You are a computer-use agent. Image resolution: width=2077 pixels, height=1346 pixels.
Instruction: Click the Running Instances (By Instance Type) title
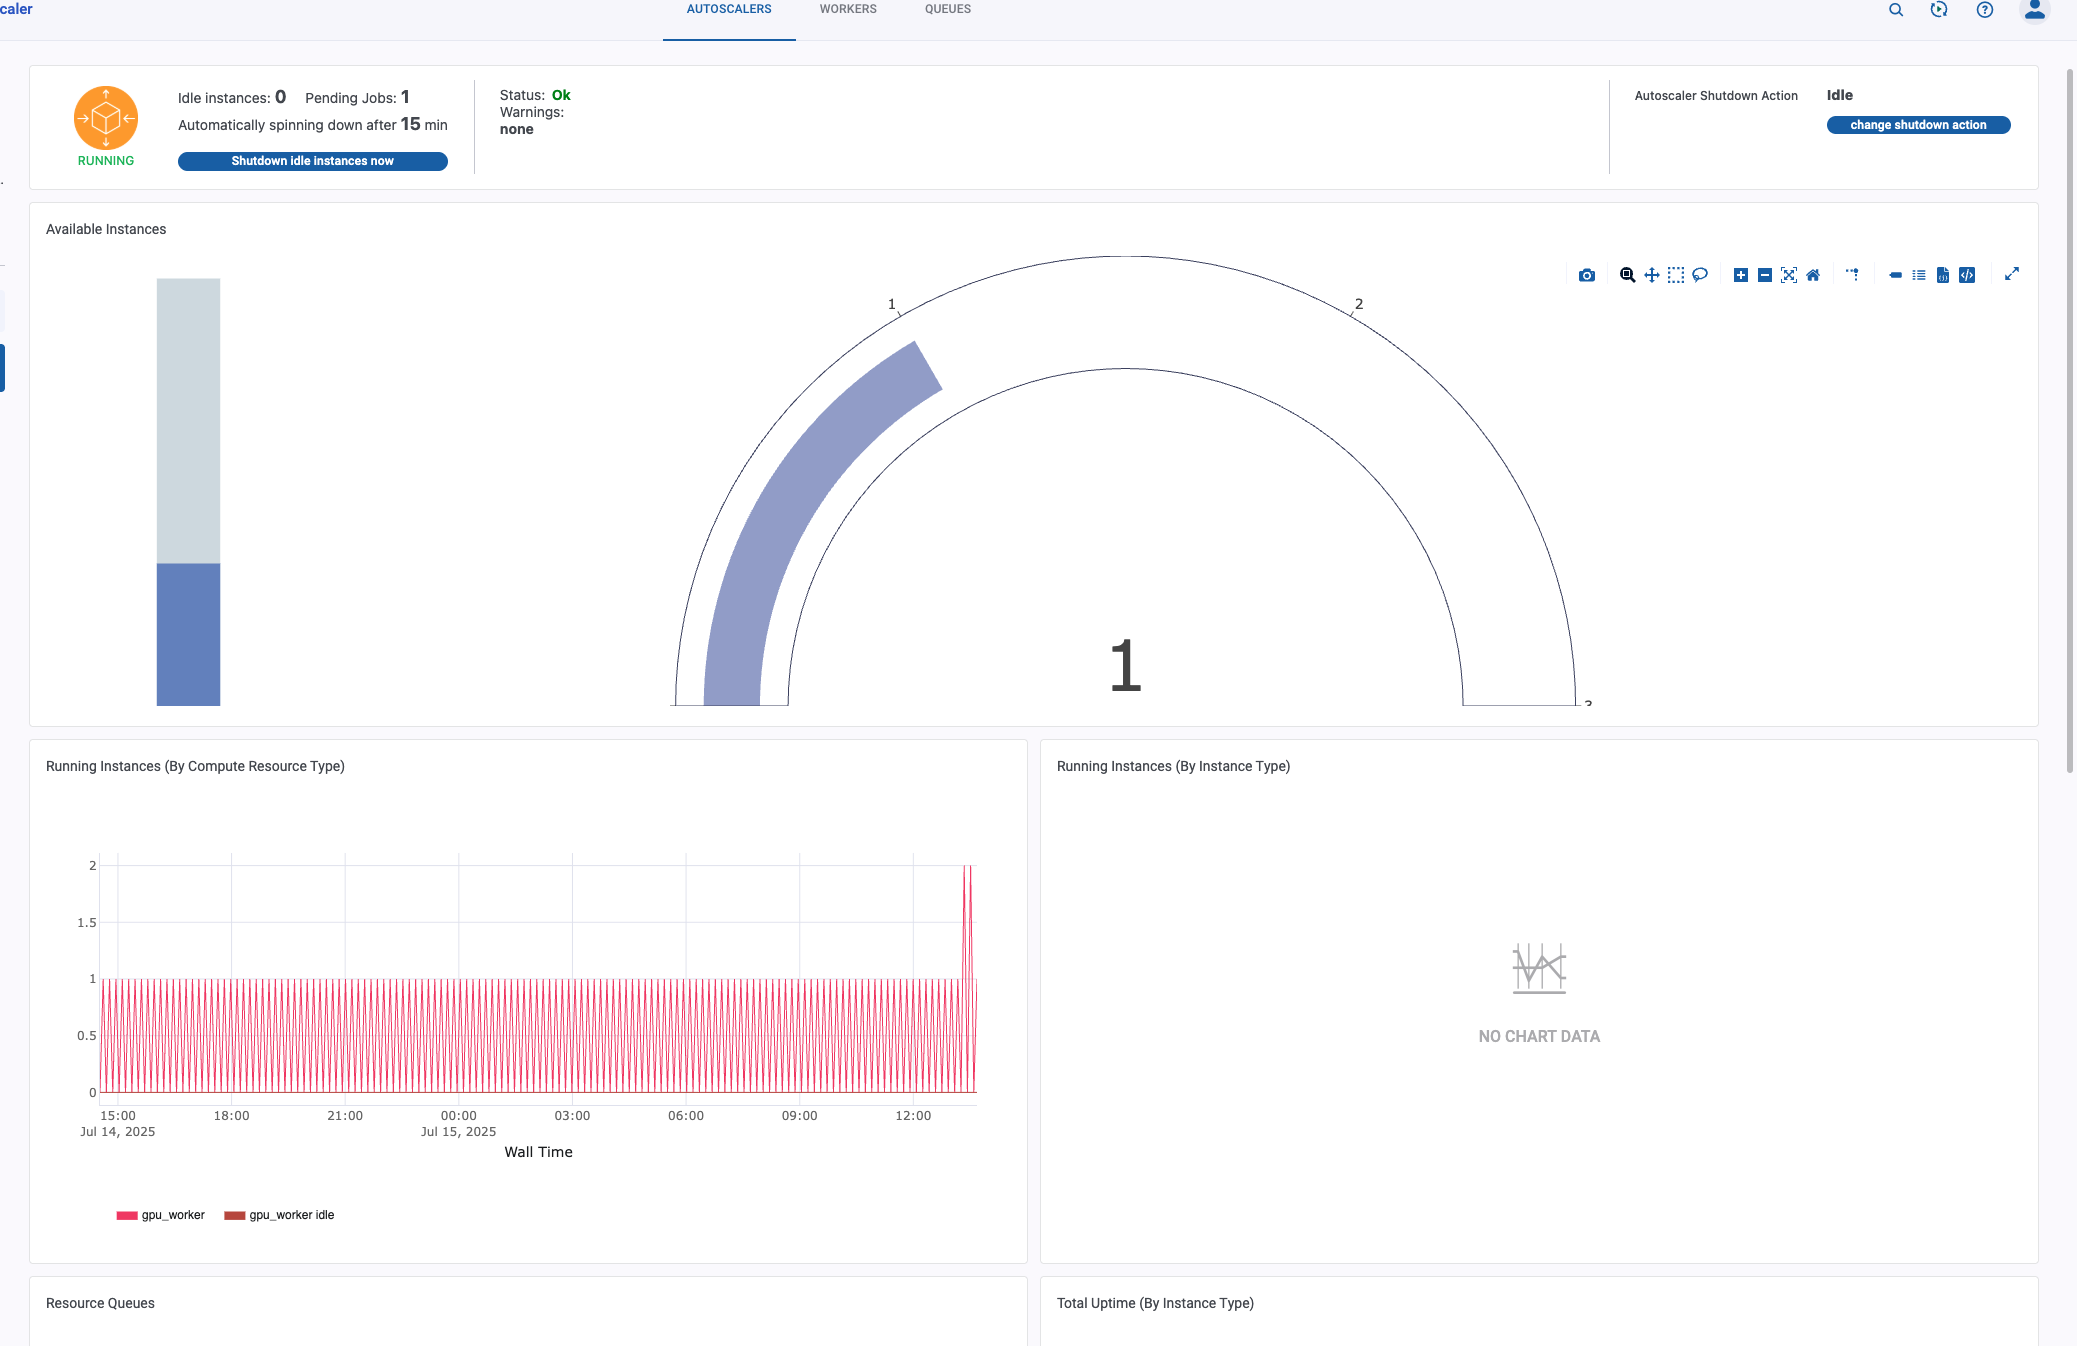point(1173,766)
